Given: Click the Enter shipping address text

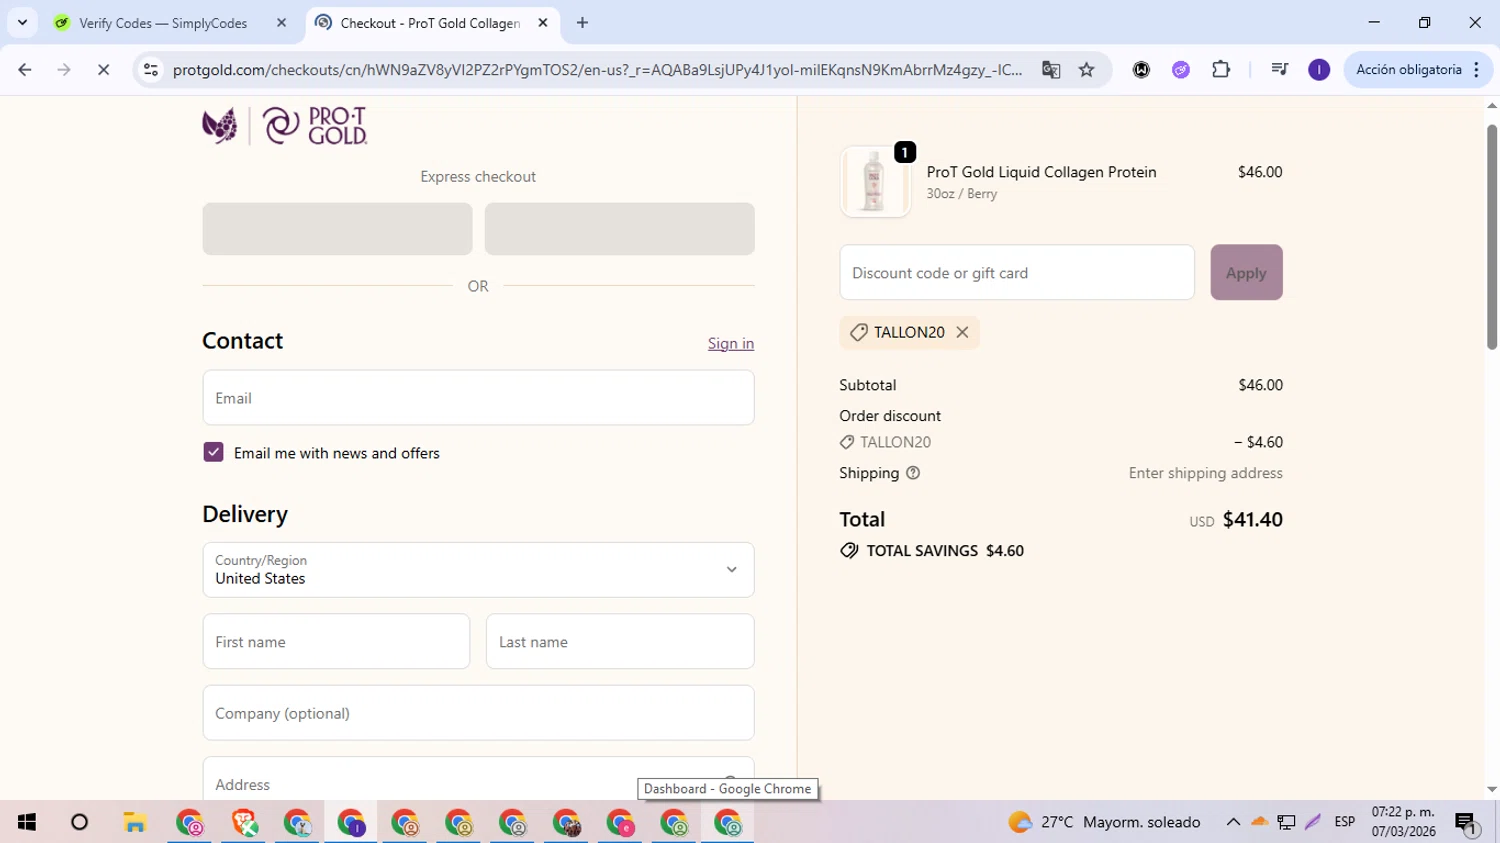Looking at the screenshot, I should [1206, 473].
